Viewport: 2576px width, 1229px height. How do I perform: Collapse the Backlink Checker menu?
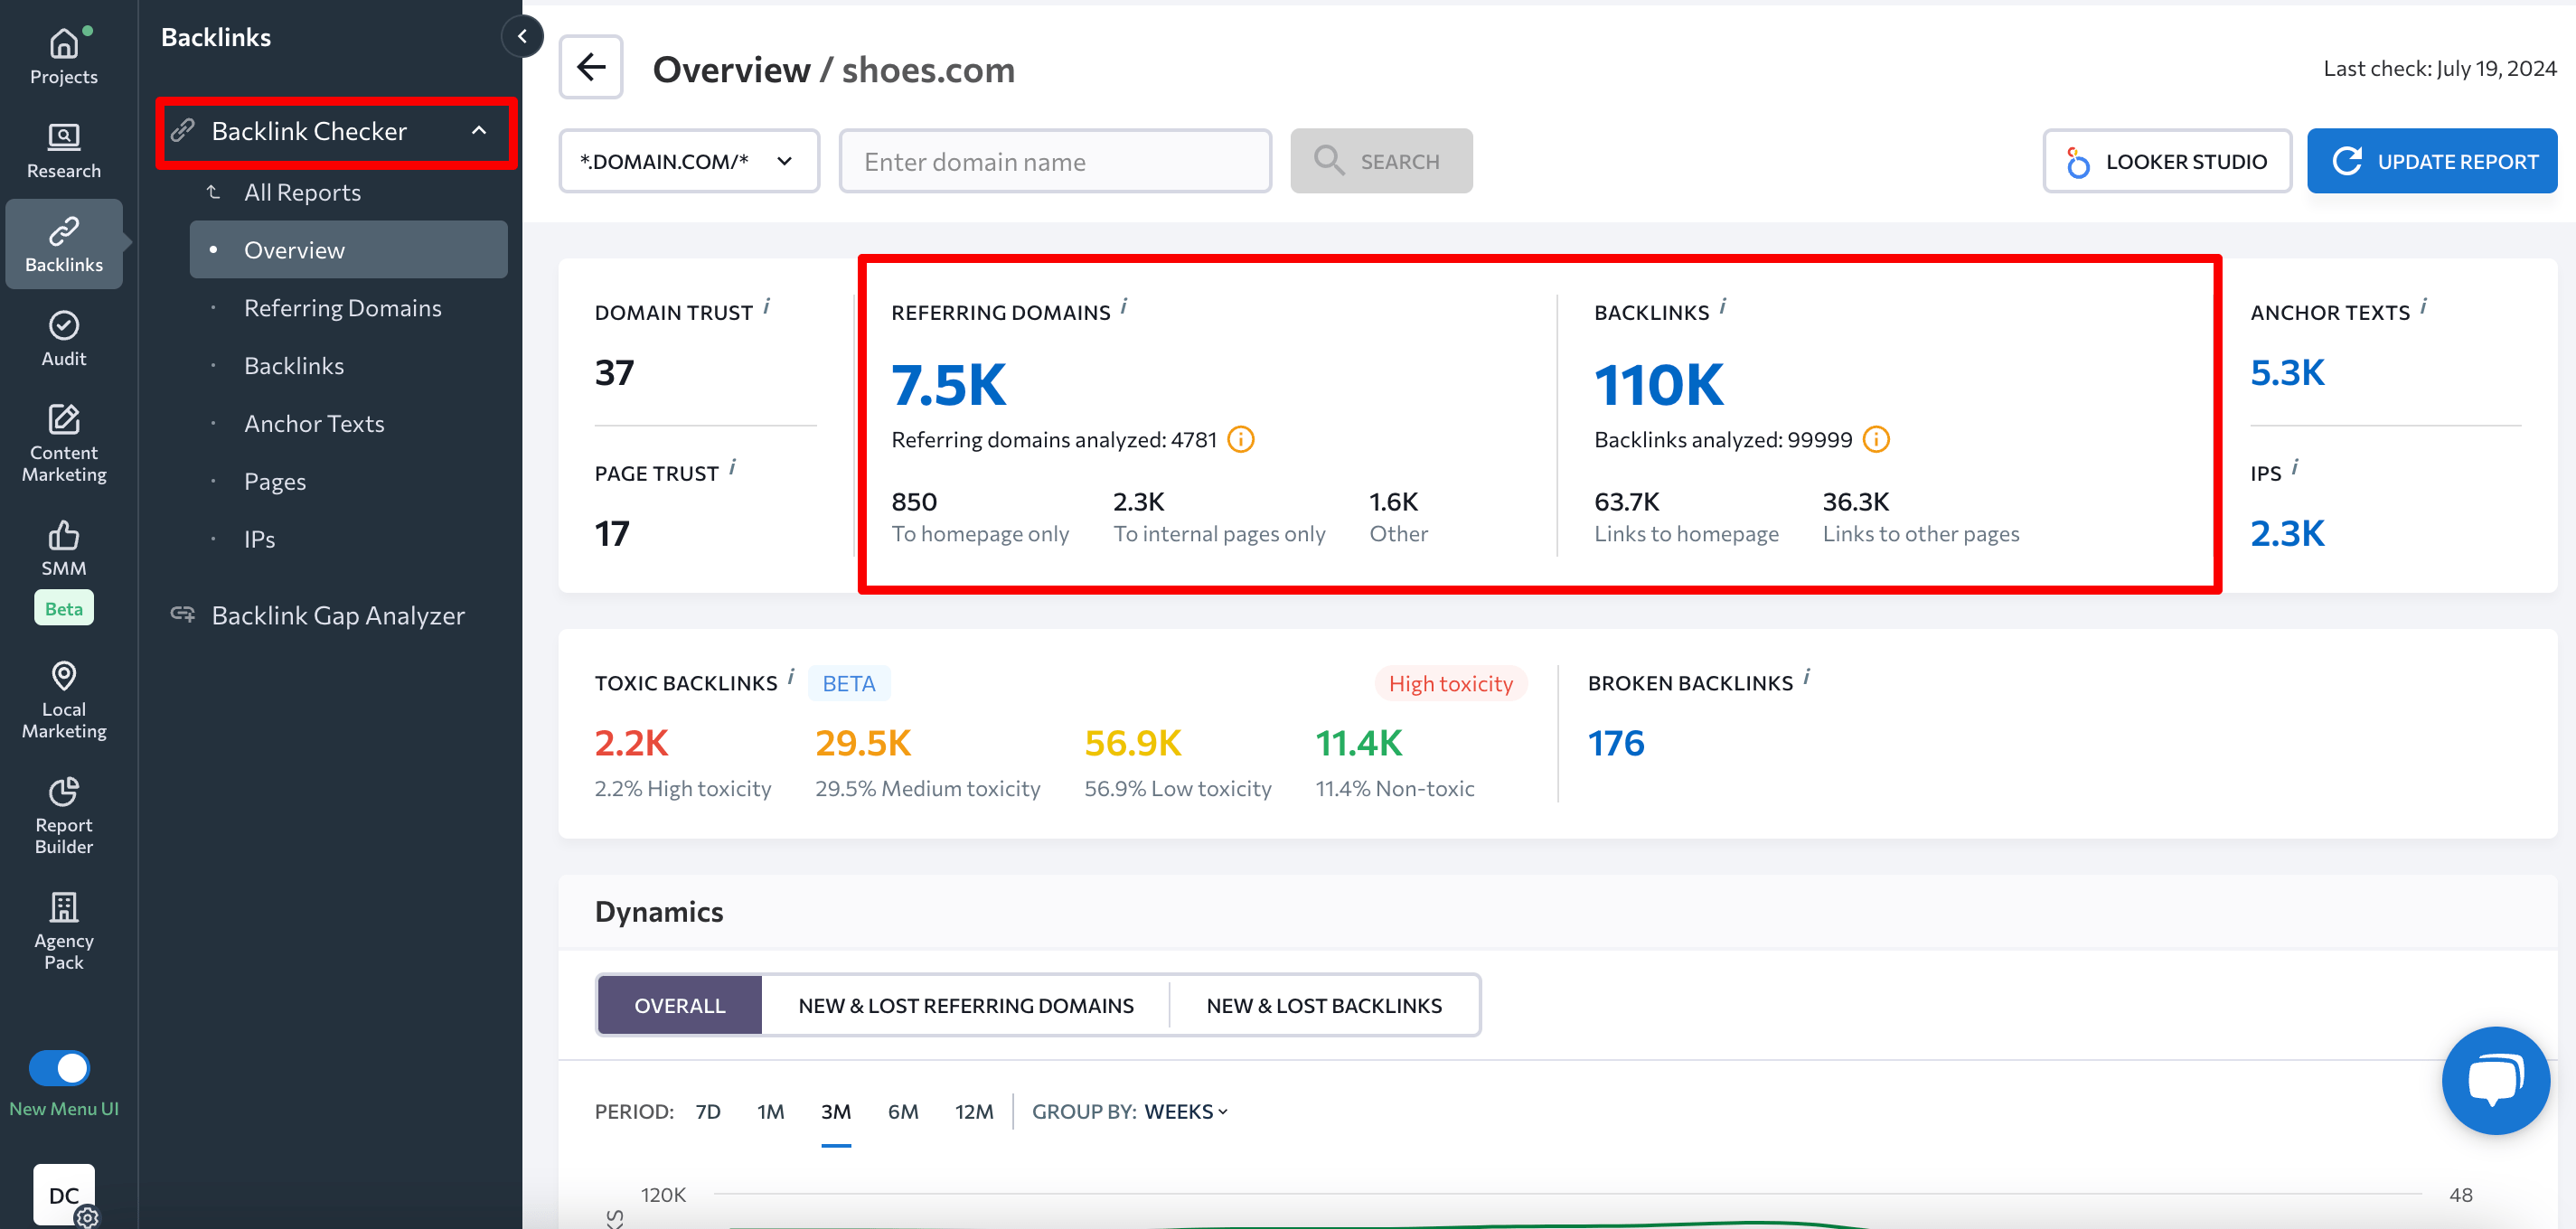479,131
